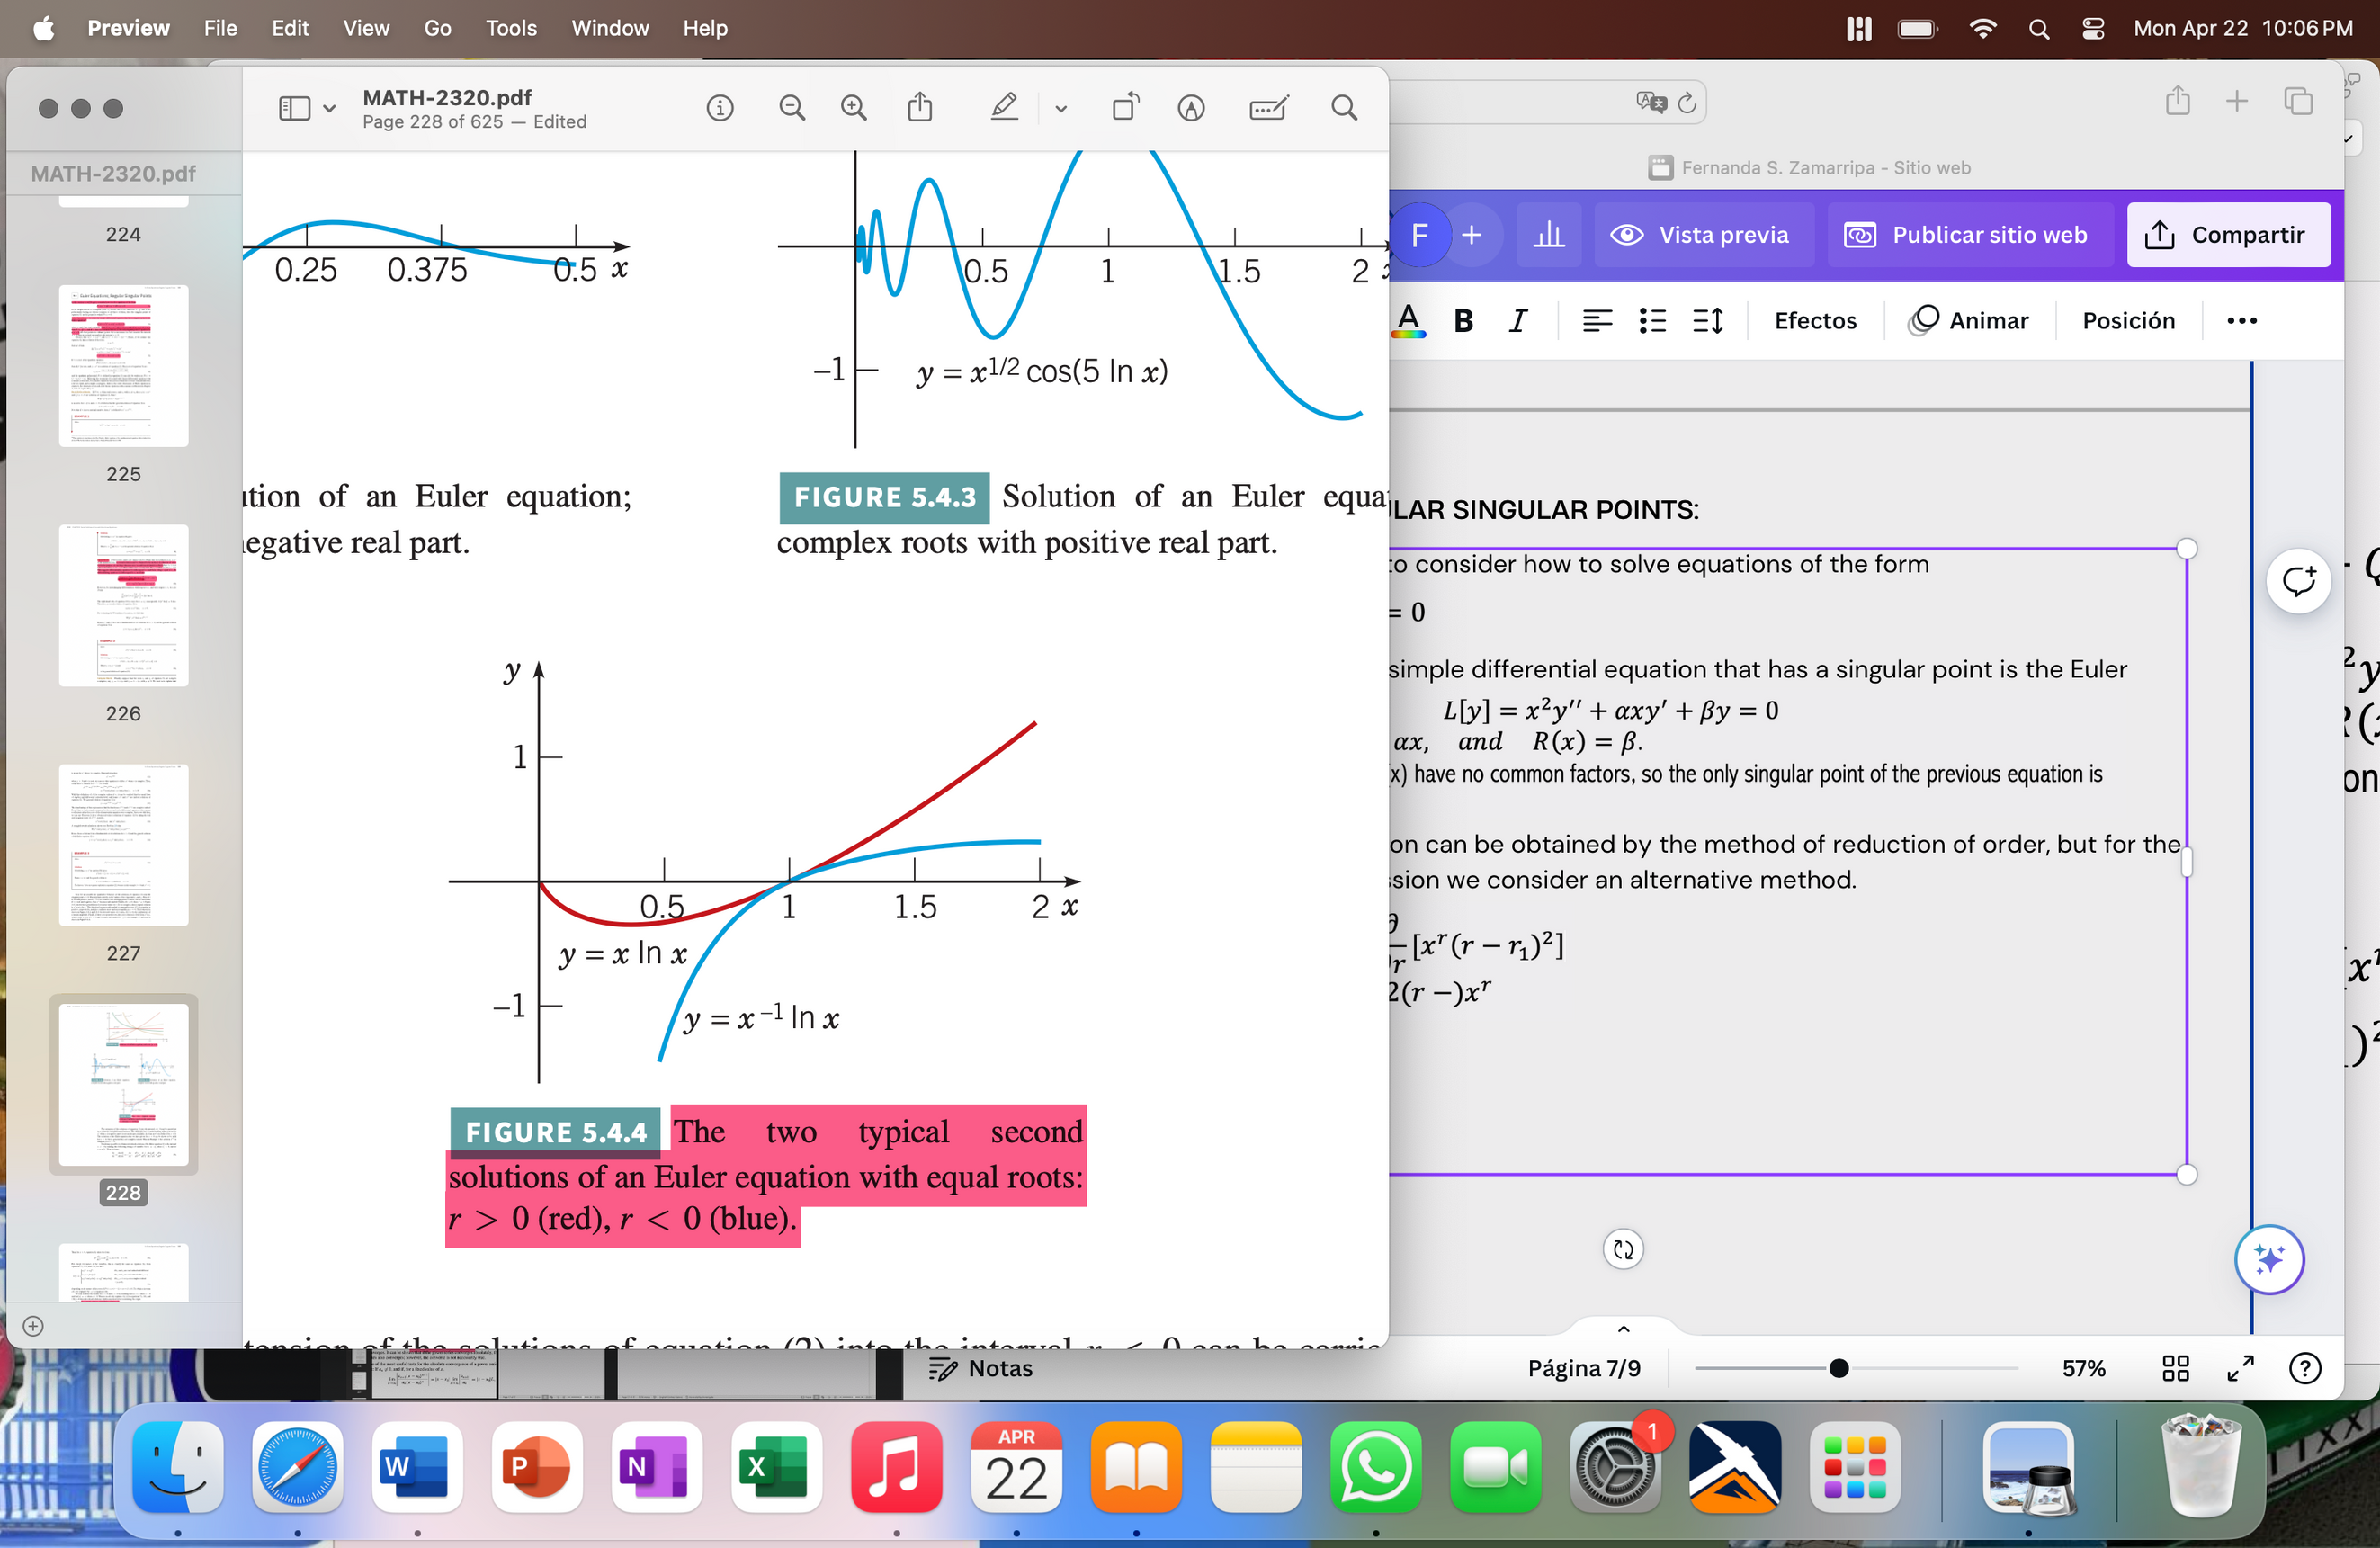The height and width of the screenshot is (1548, 2380).
Task: Open the Tools menu in menu bar
Action: 511,28
